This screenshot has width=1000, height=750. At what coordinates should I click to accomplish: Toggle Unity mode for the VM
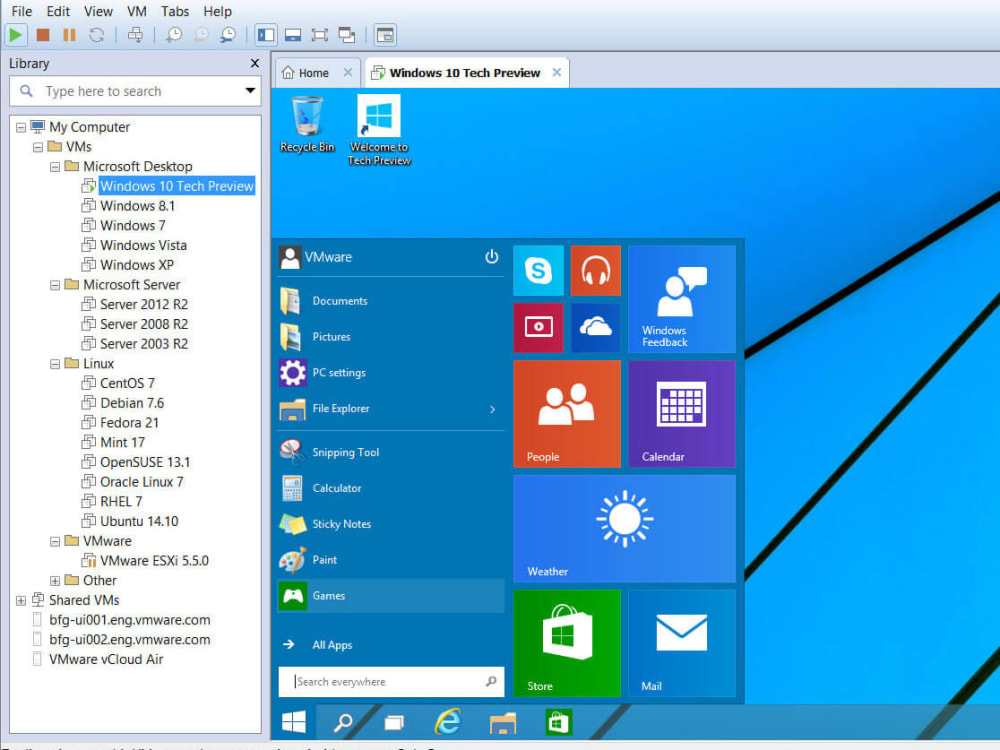click(346, 34)
